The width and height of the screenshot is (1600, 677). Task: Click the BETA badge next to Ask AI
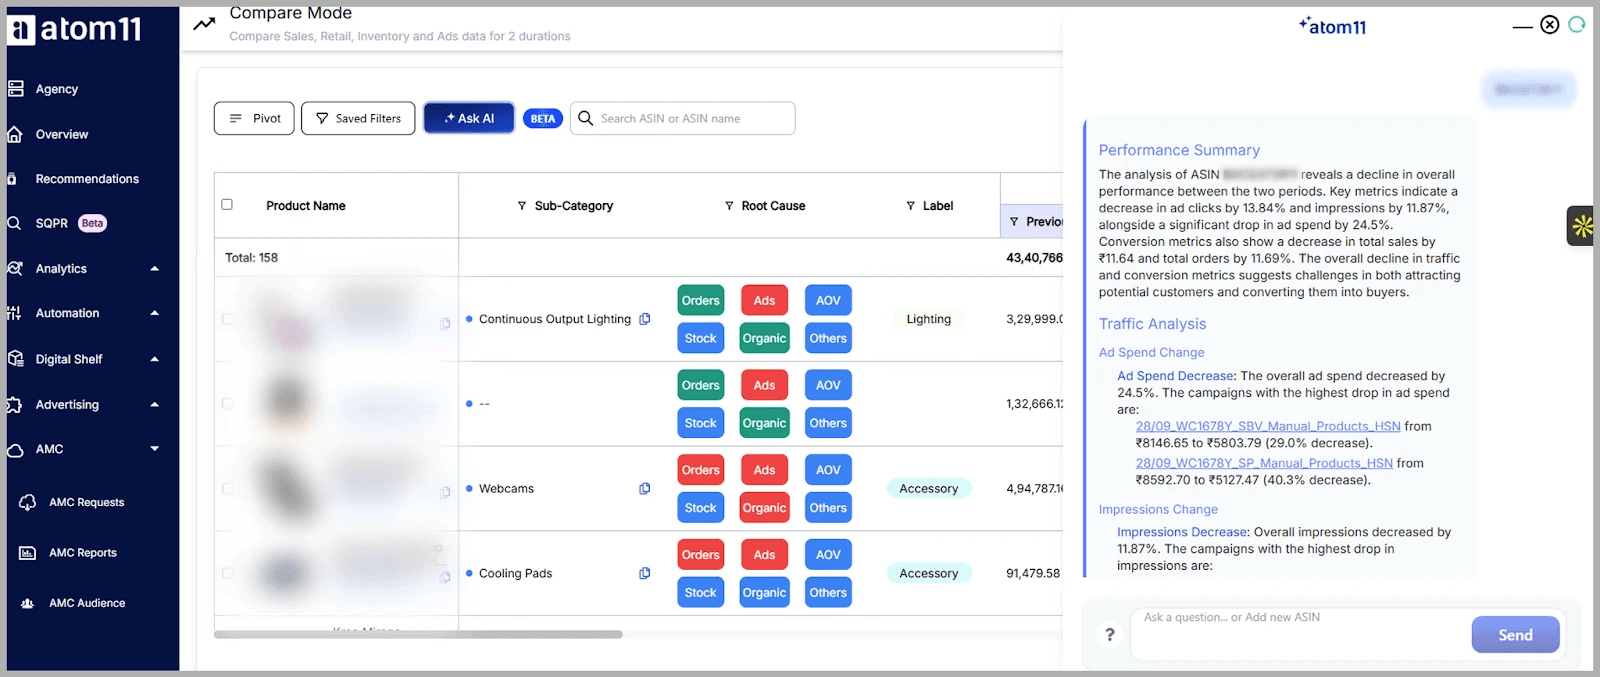click(x=543, y=118)
